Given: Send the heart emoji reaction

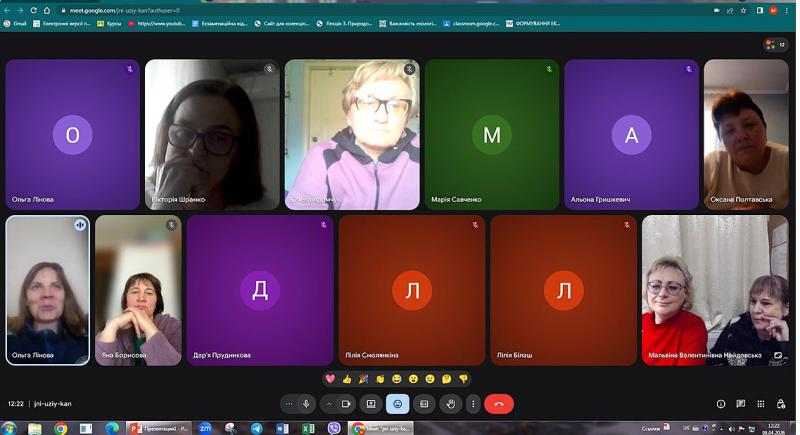Looking at the screenshot, I should tap(331, 379).
